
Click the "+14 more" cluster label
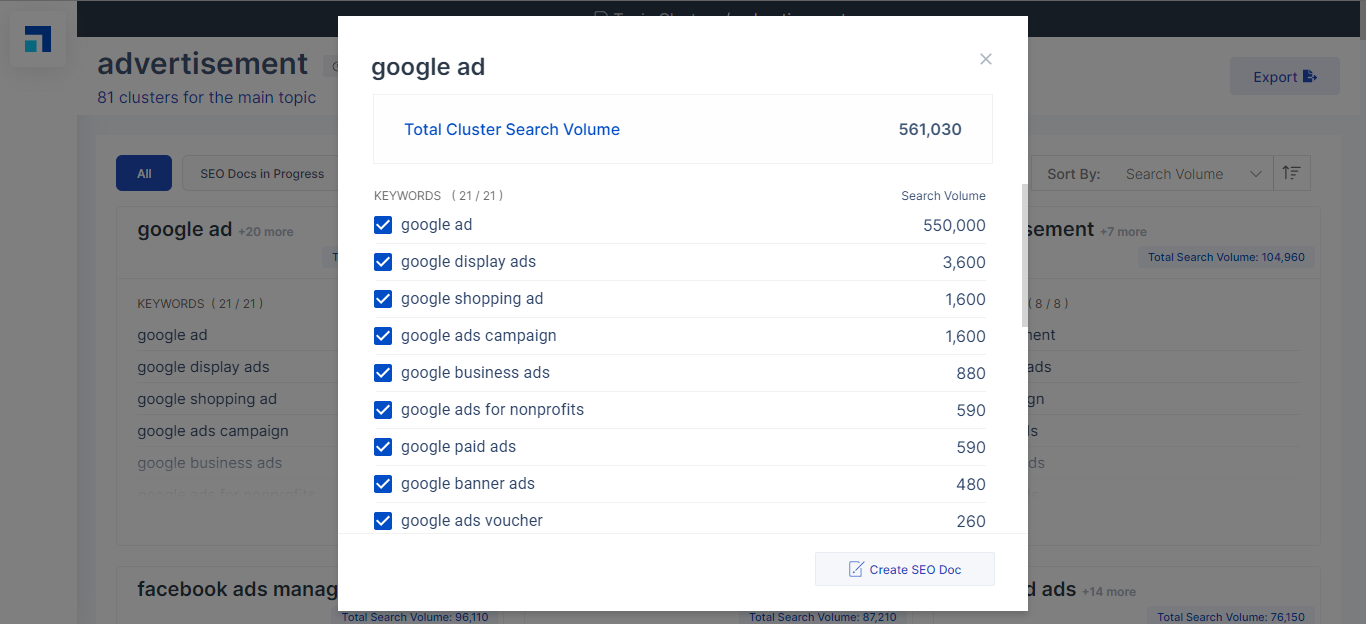tap(1109, 592)
